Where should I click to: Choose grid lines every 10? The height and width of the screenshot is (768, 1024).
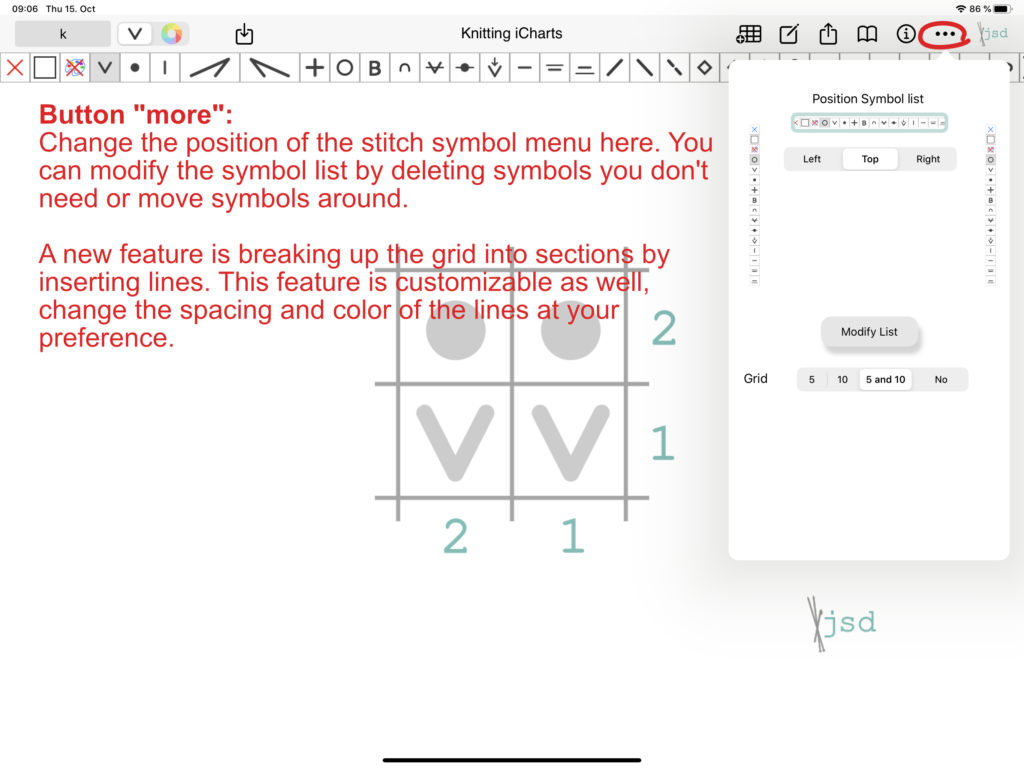[x=842, y=379]
